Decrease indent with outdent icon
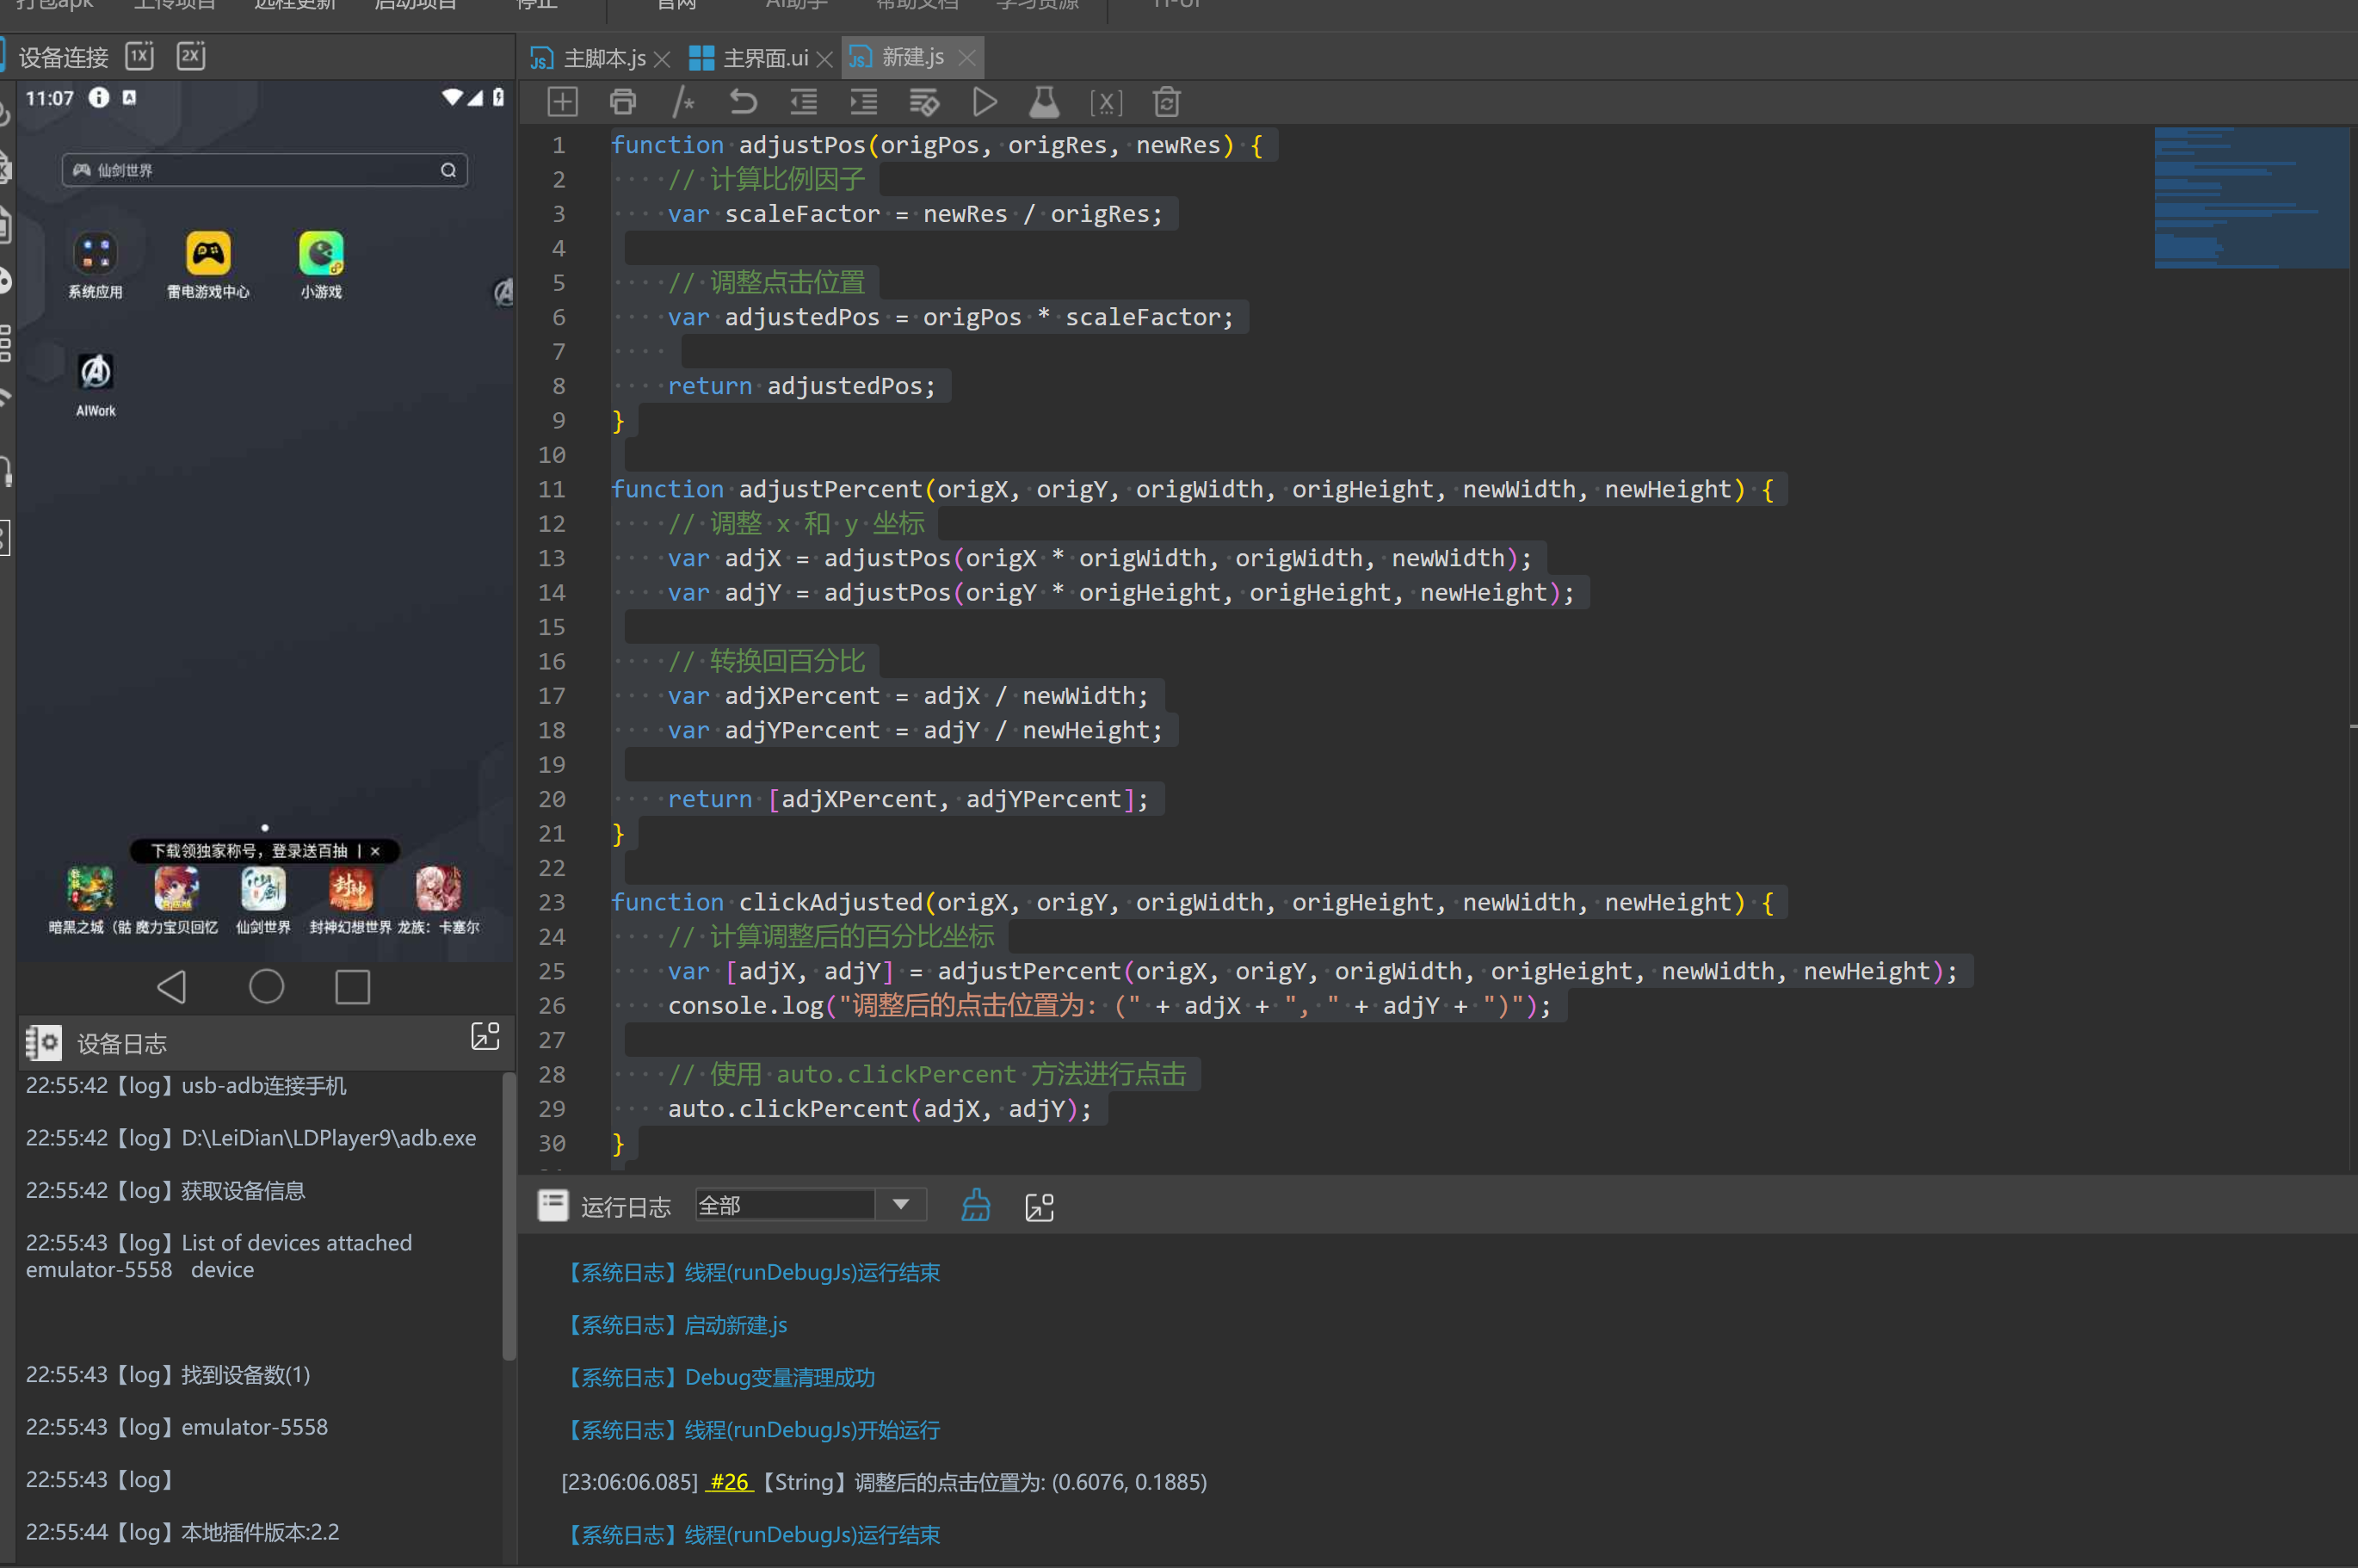Viewport: 2358px width, 1568px height. click(x=803, y=102)
